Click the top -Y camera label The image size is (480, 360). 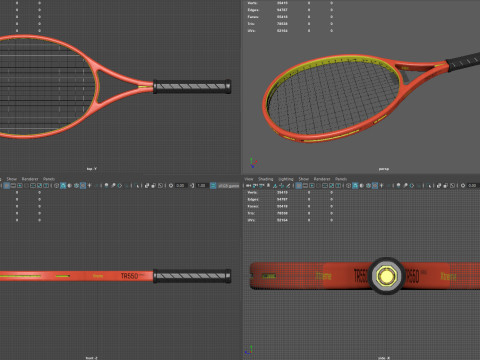tap(92, 169)
